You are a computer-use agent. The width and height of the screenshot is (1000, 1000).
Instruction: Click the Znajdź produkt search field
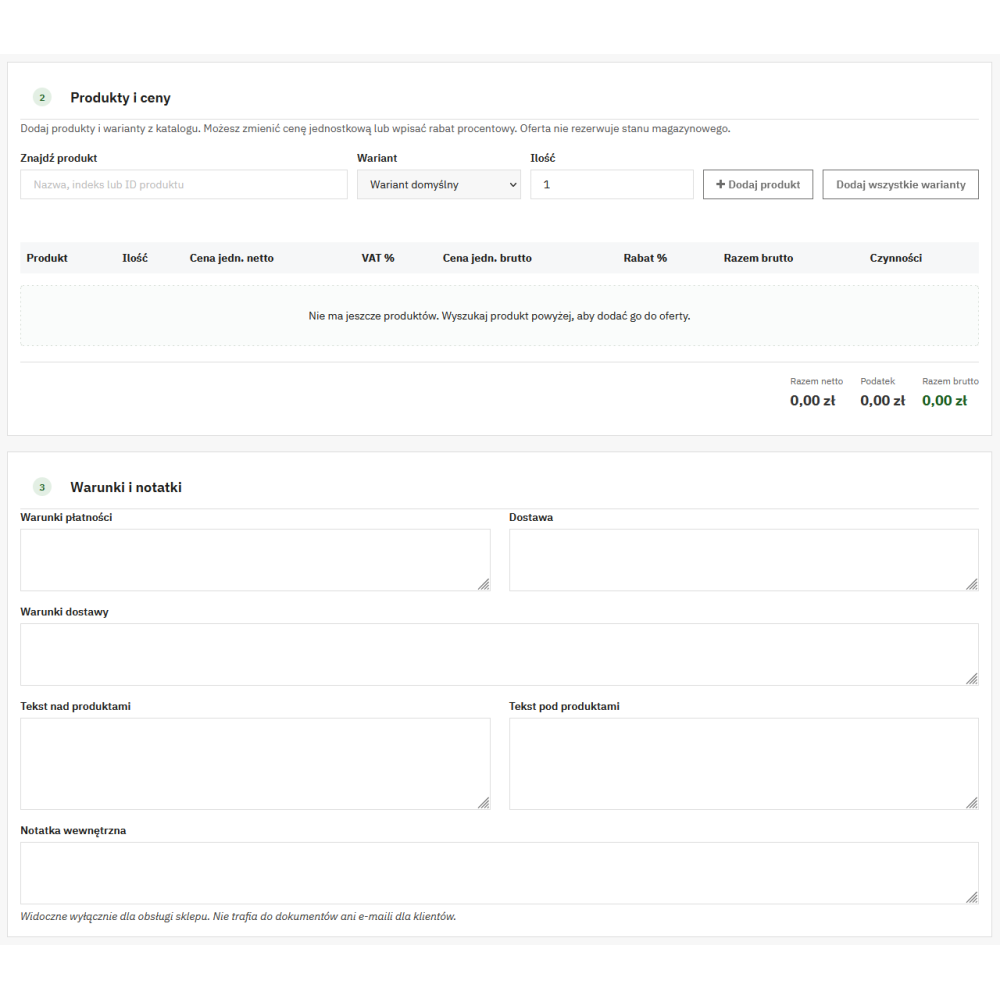[184, 184]
